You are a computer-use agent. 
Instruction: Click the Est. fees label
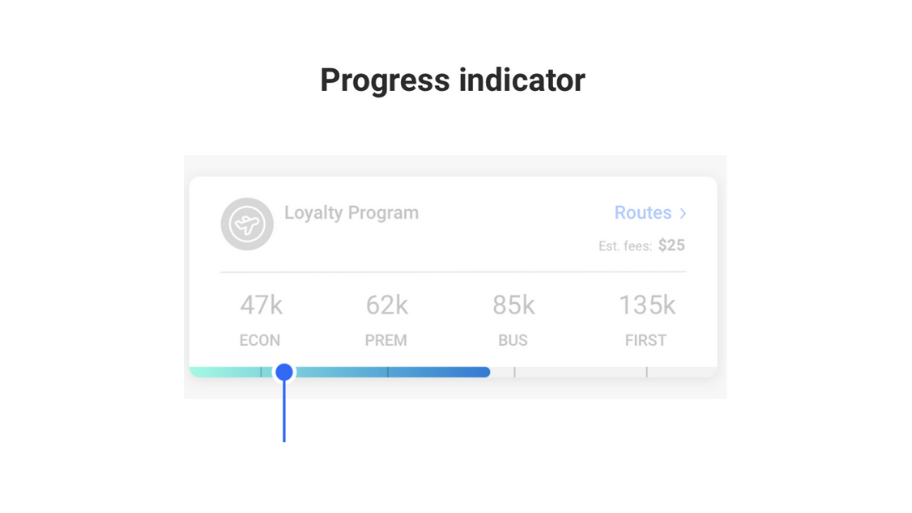[625, 246]
